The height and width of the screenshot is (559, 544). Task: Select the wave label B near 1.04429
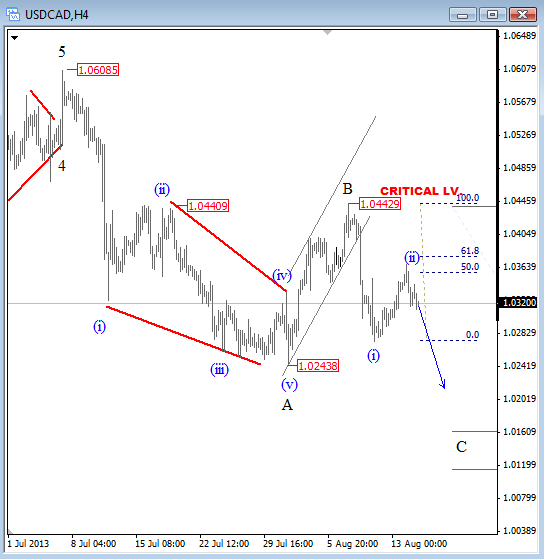coord(347,189)
